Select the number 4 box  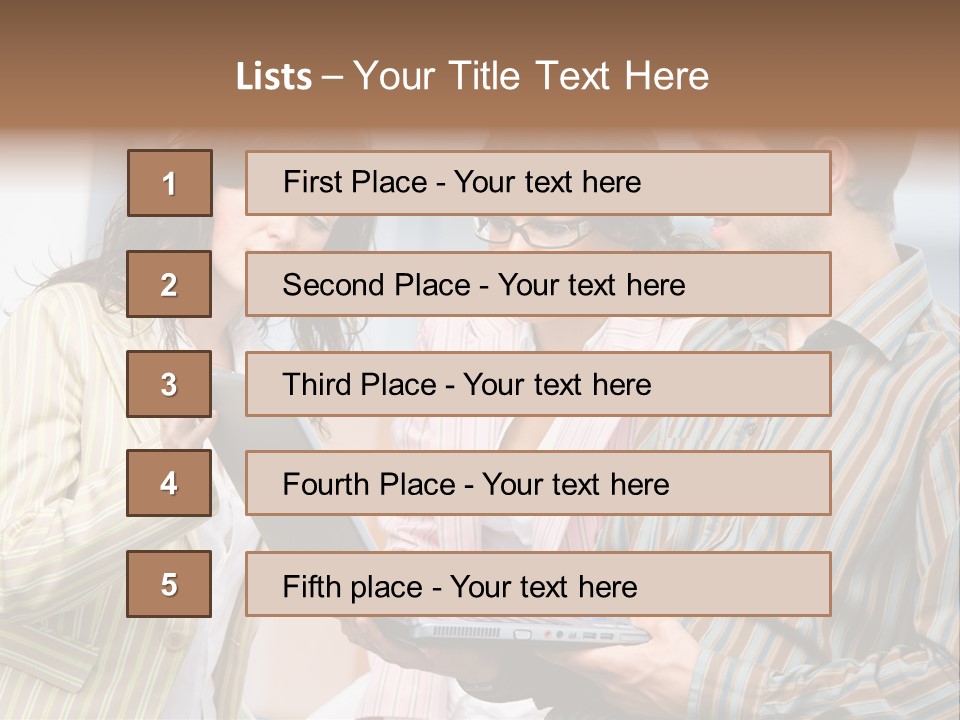[x=169, y=483]
